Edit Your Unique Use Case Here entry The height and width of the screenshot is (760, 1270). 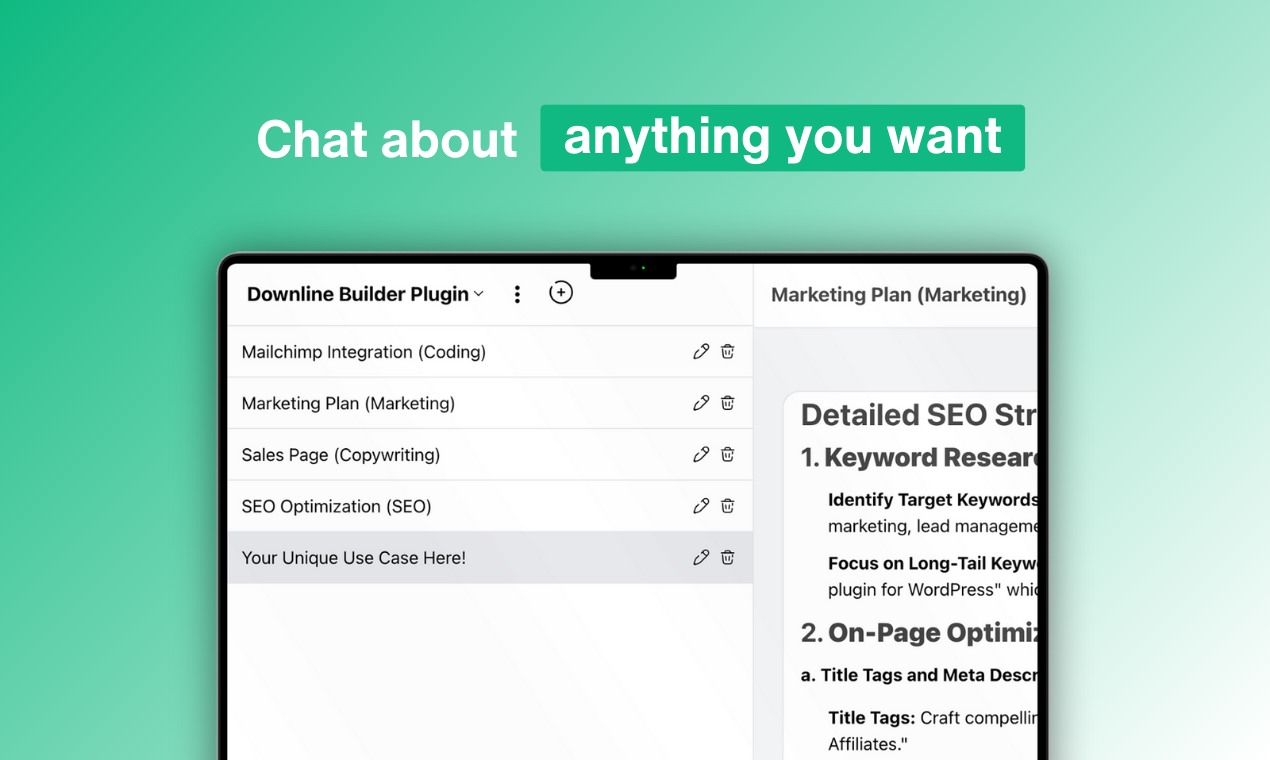[701, 558]
